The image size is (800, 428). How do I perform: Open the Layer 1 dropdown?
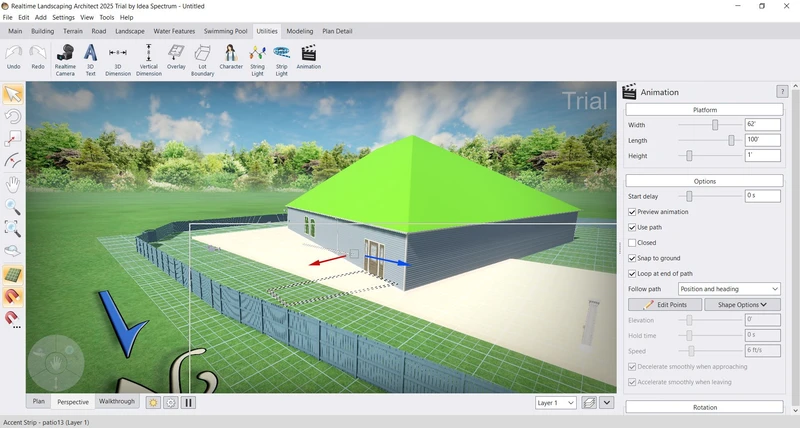[x=556, y=402]
